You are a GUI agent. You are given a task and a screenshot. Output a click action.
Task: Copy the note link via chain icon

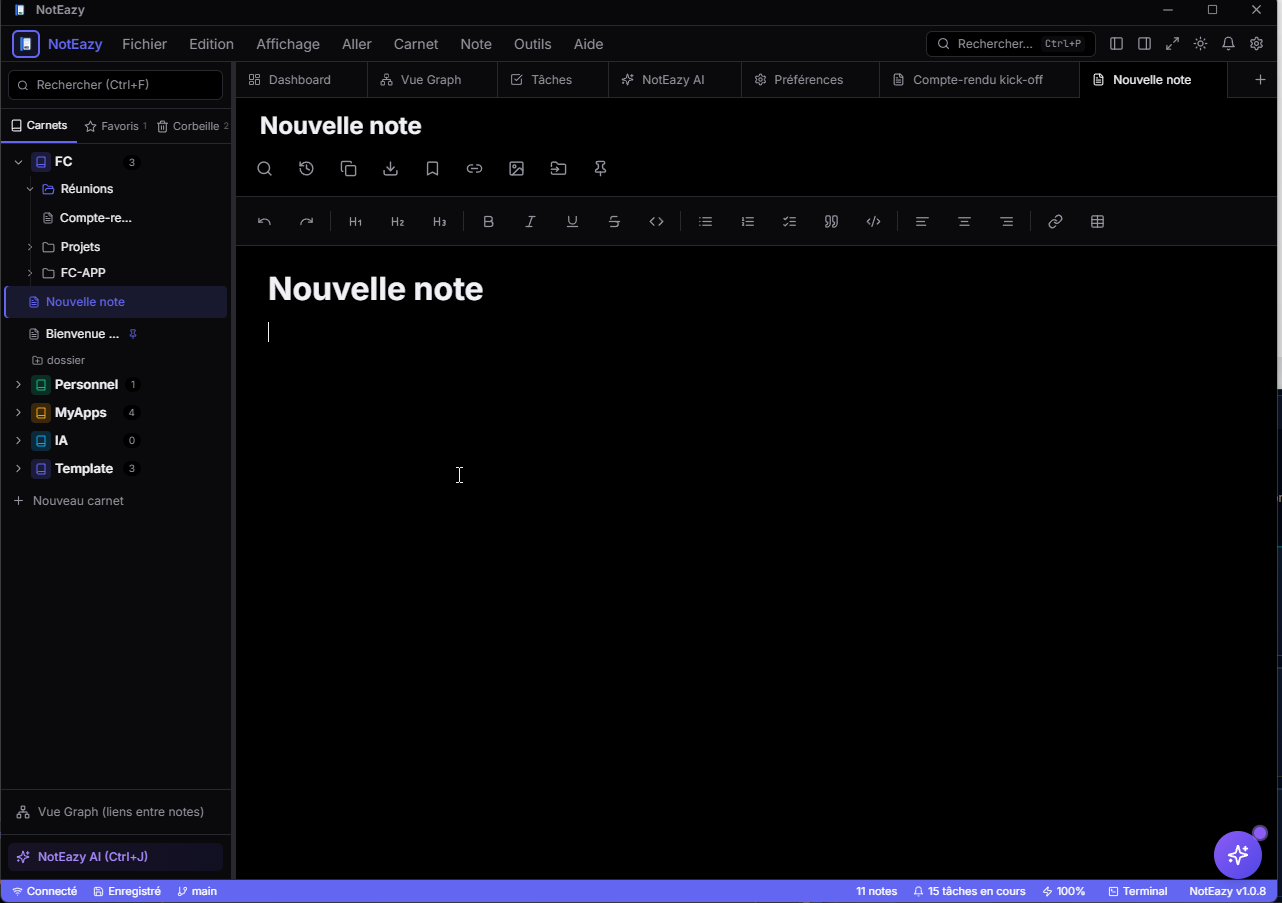(474, 169)
